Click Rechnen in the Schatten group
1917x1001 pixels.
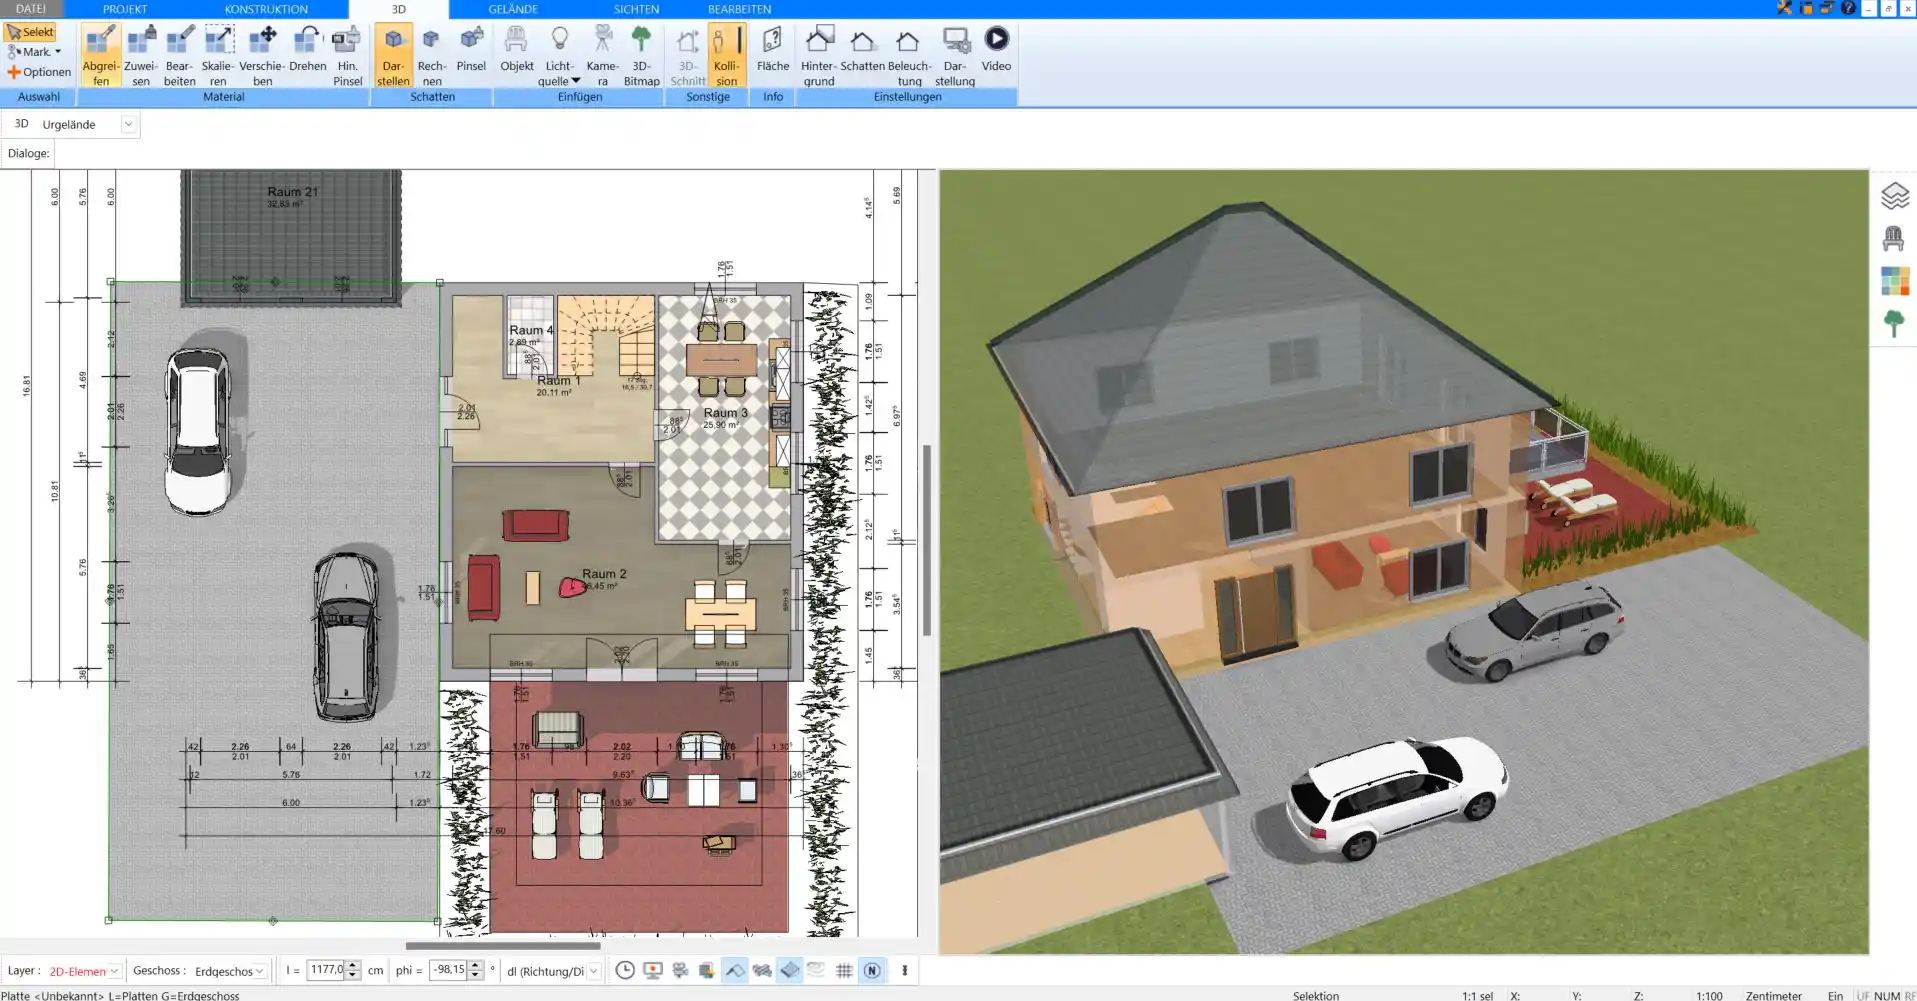[x=432, y=55]
